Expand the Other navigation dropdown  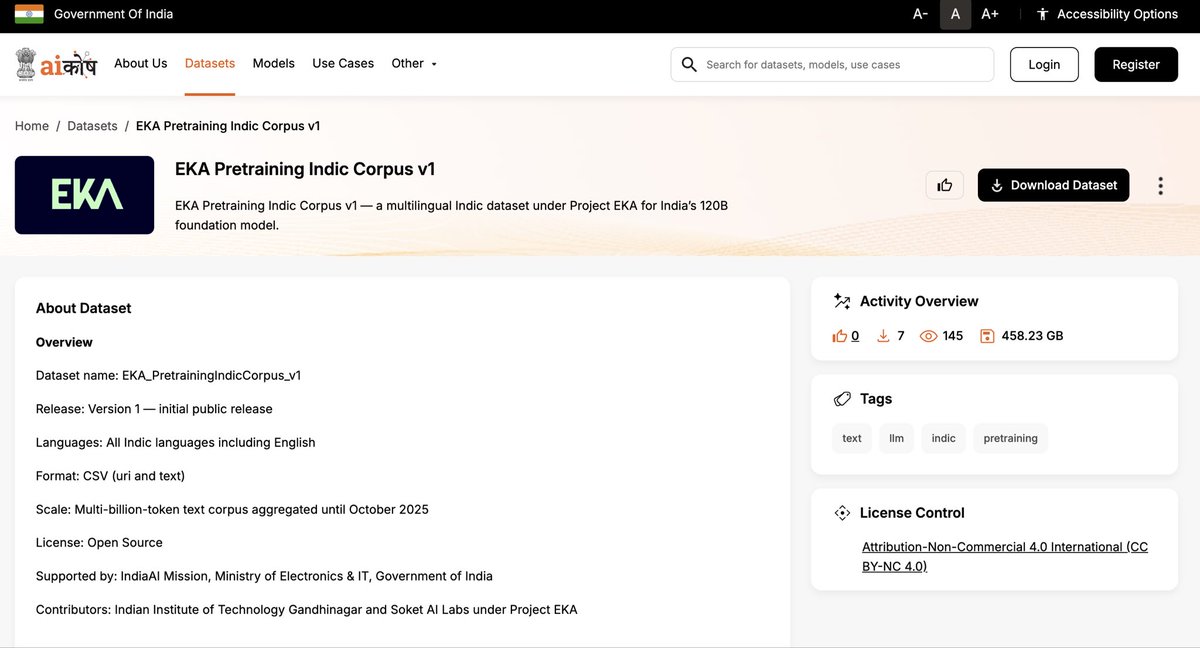[x=414, y=63]
